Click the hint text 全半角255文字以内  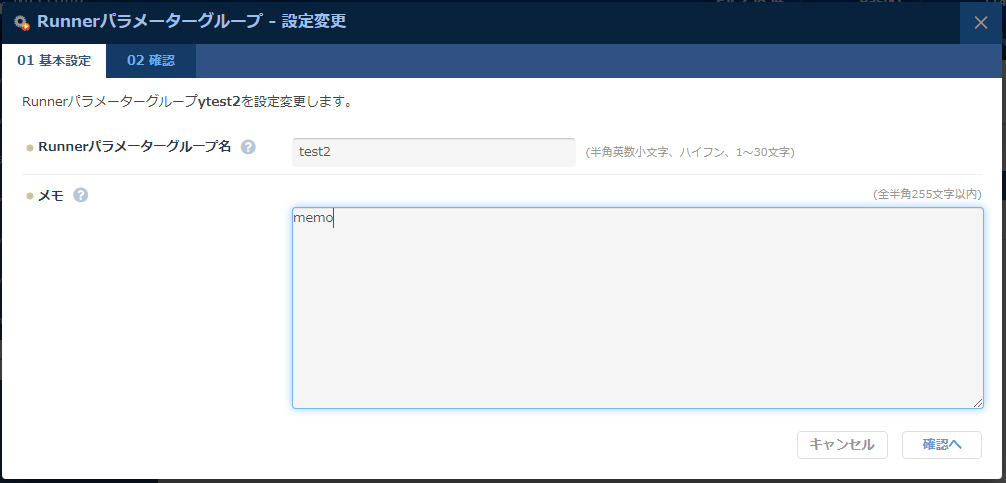pyautogui.click(x=928, y=194)
